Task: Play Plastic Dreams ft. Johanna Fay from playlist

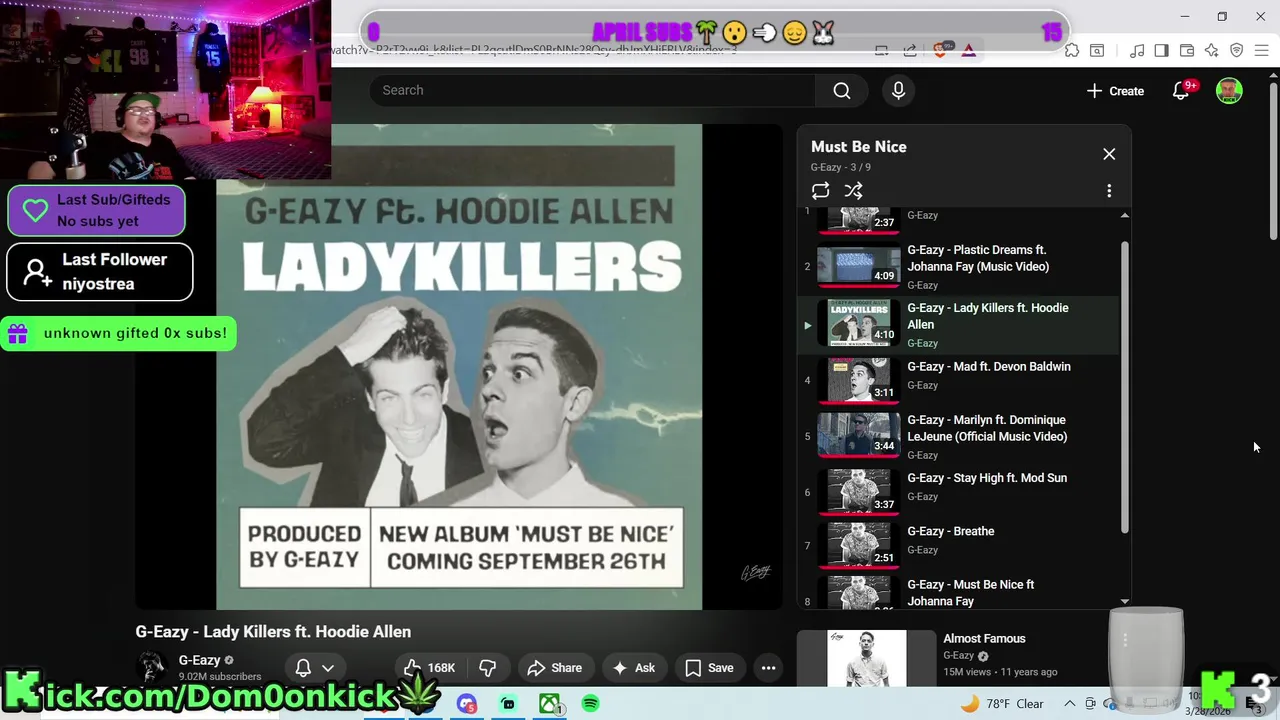Action: pos(958,267)
